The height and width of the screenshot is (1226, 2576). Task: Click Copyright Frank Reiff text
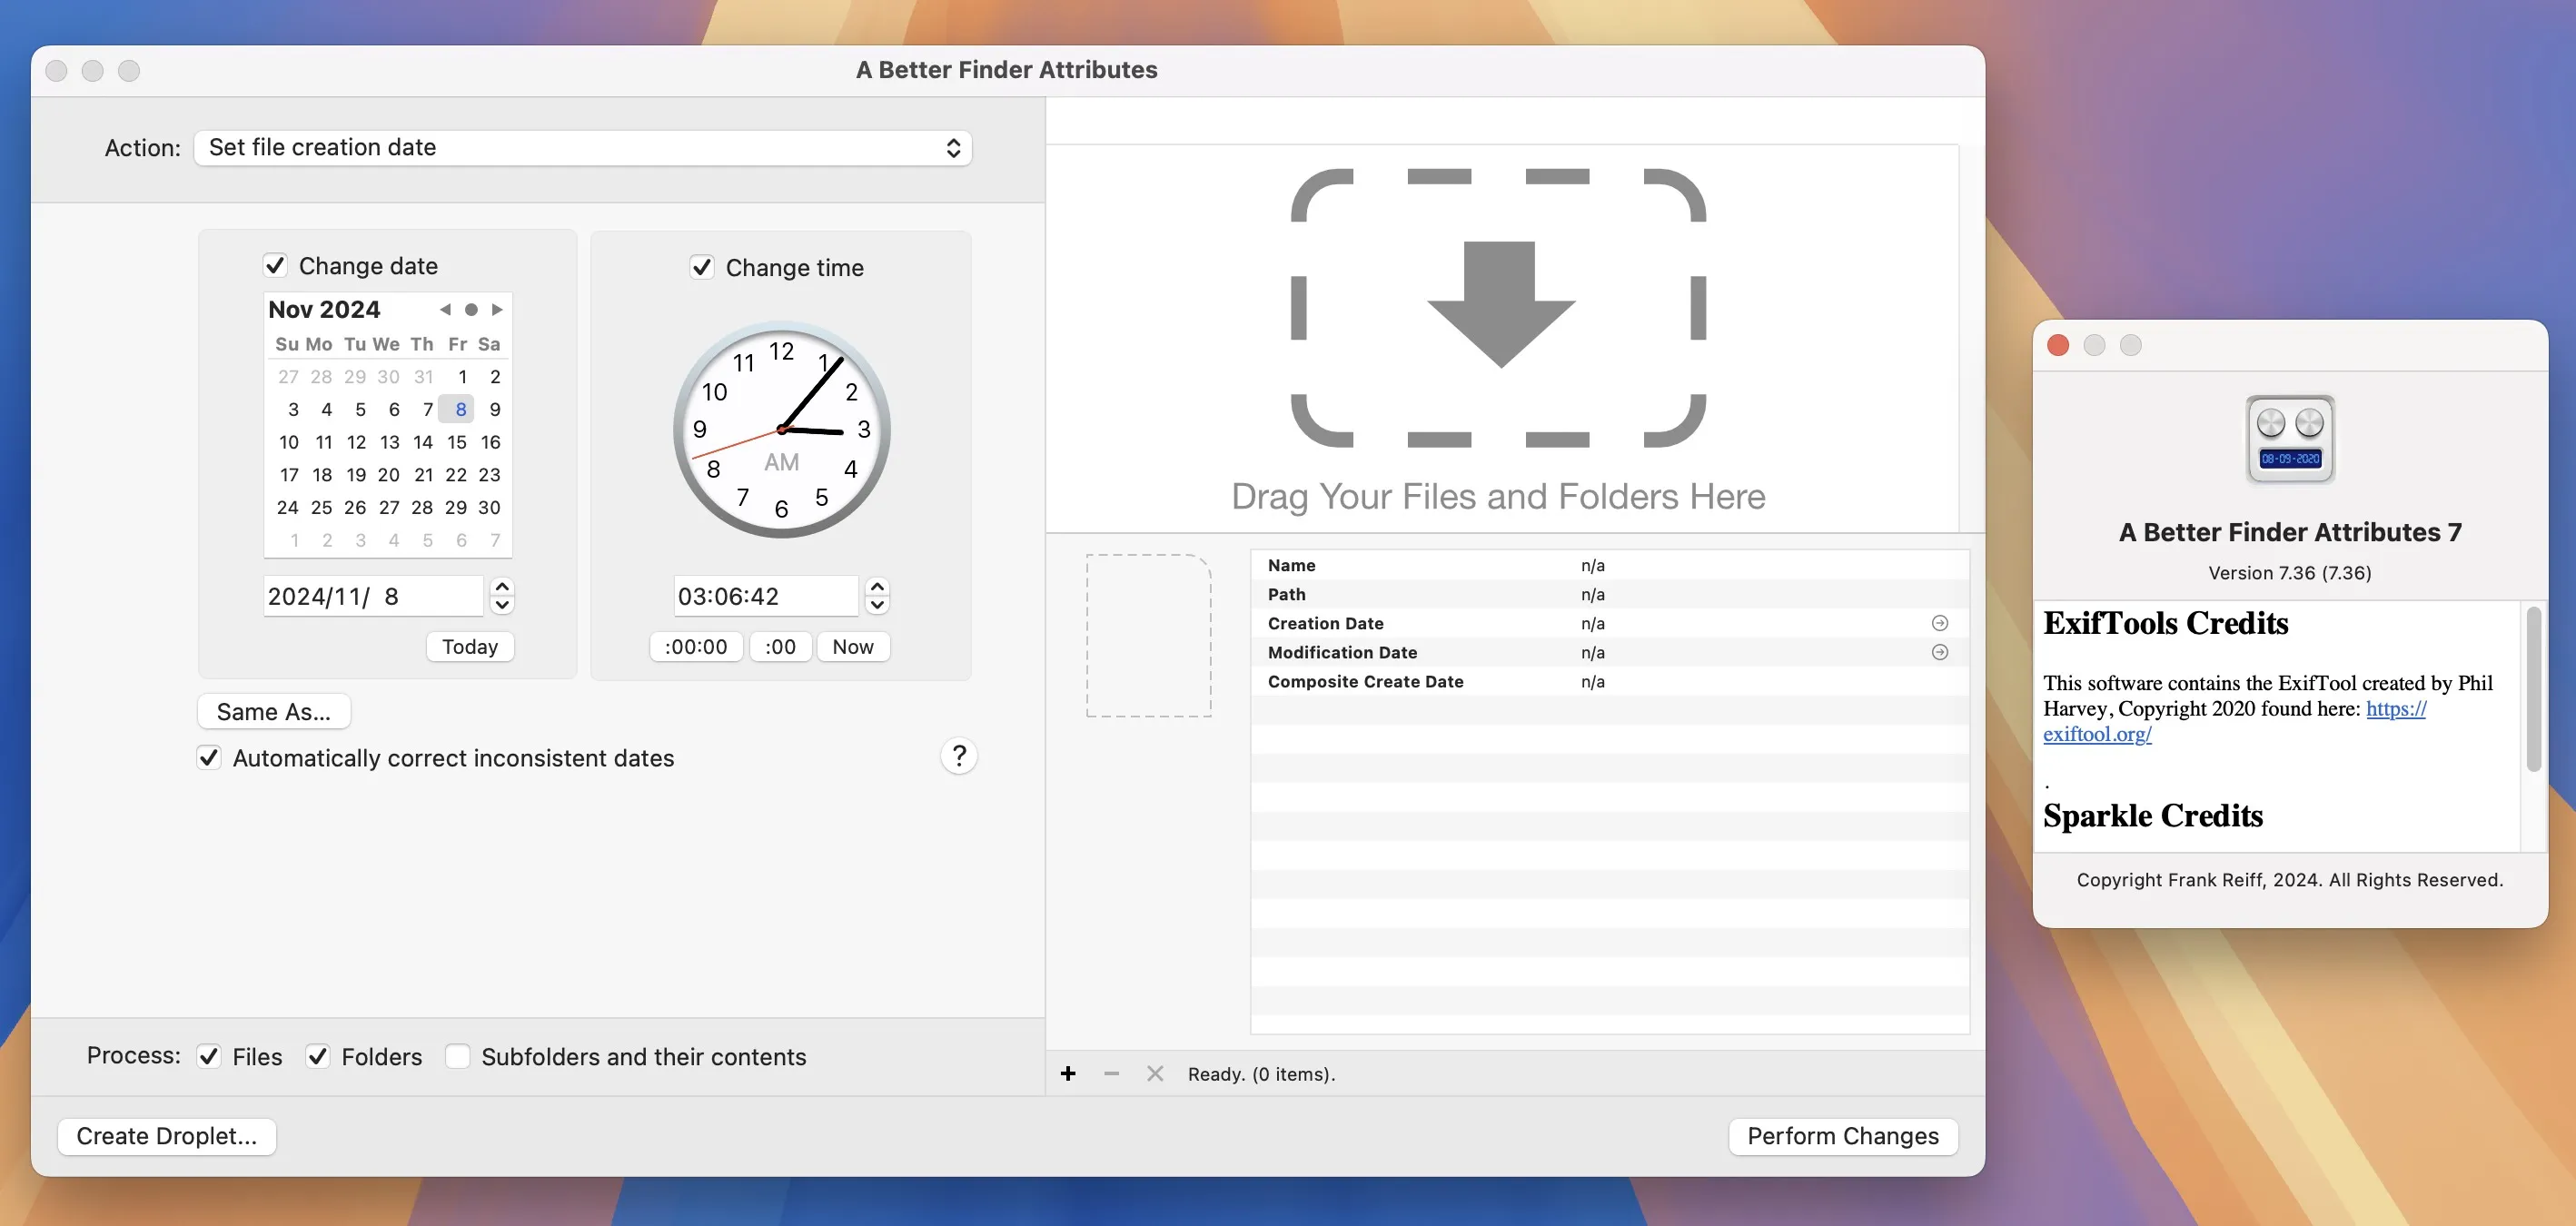pos(2289,879)
